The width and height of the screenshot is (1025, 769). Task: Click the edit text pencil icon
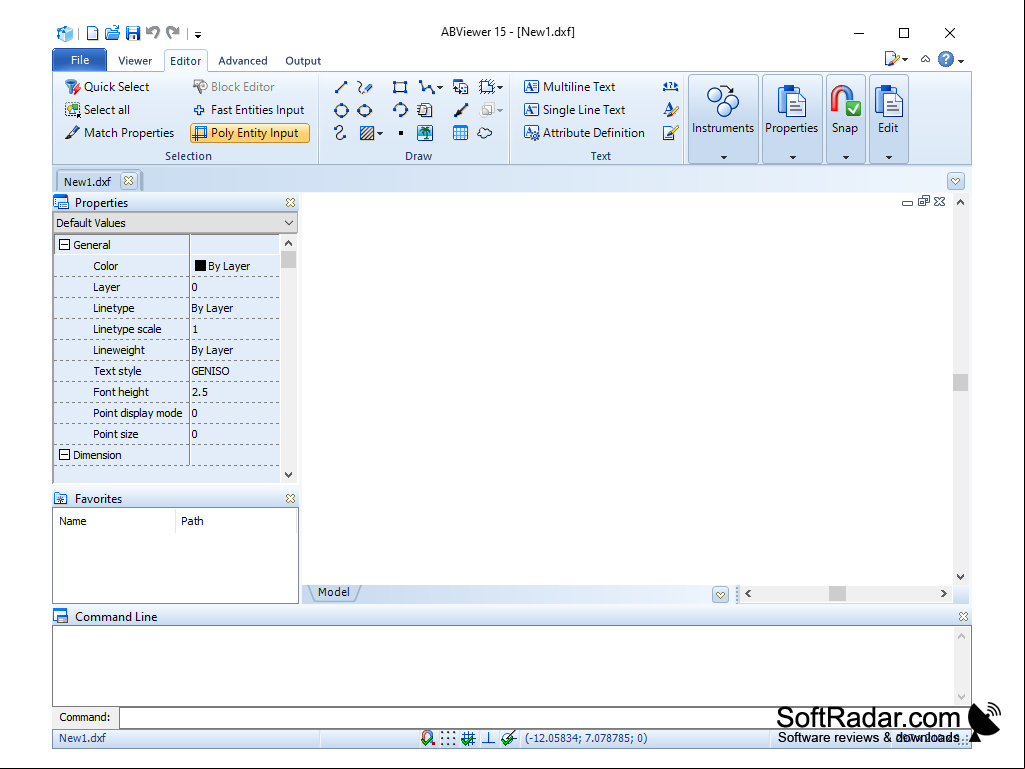pyautogui.click(x=670, y=133)
